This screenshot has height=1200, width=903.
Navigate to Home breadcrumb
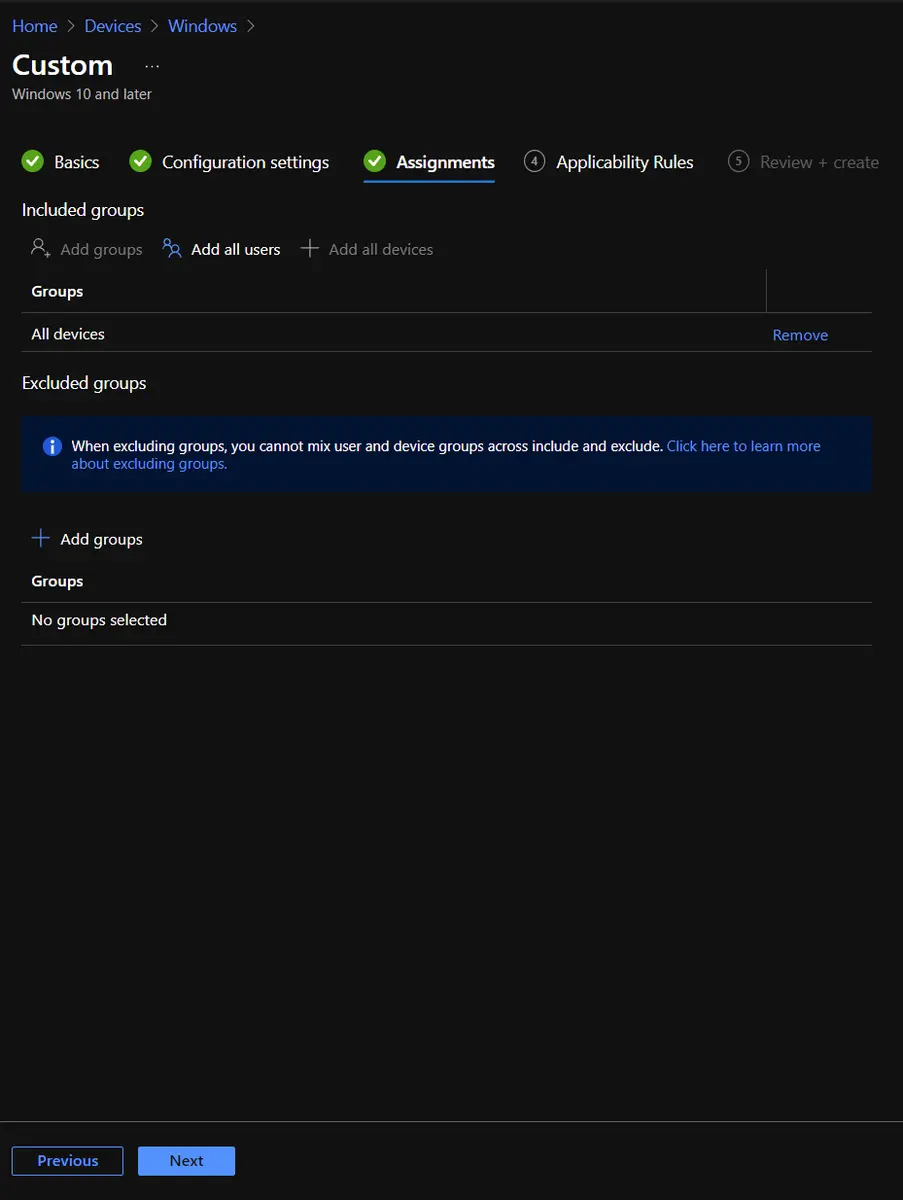[34, 26]
